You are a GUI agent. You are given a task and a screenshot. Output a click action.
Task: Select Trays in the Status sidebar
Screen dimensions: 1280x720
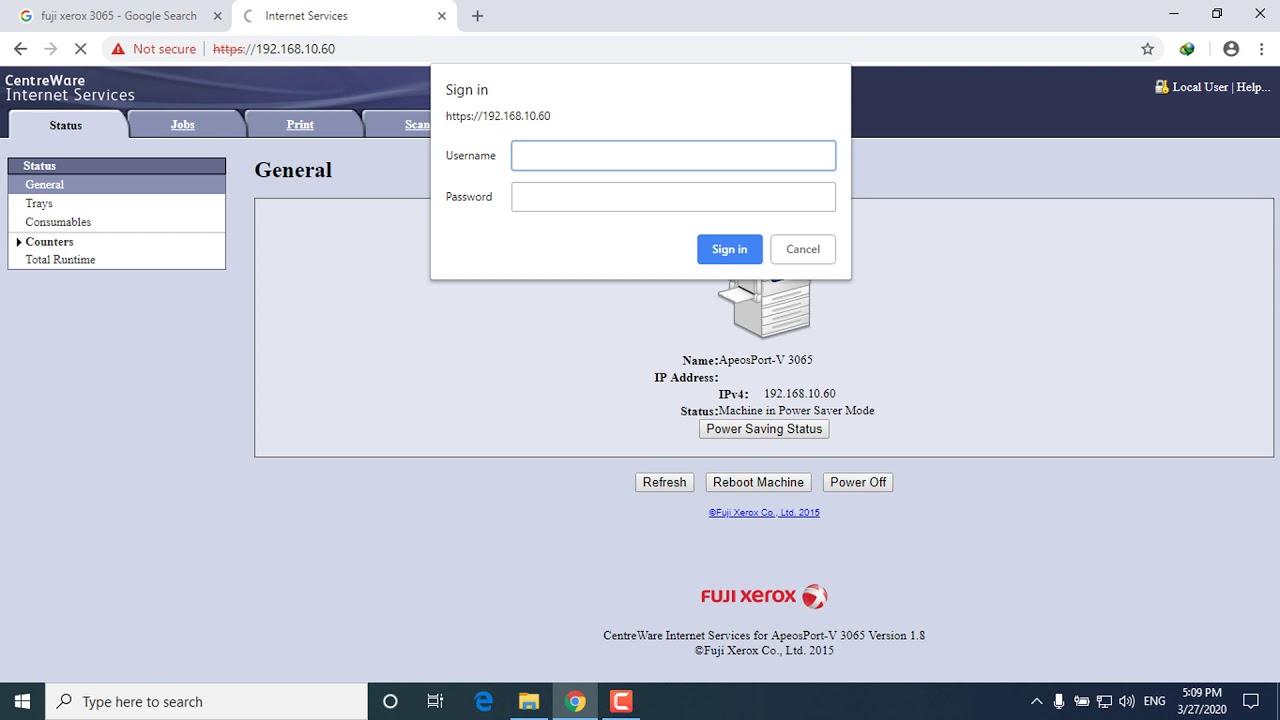[39, 203]
